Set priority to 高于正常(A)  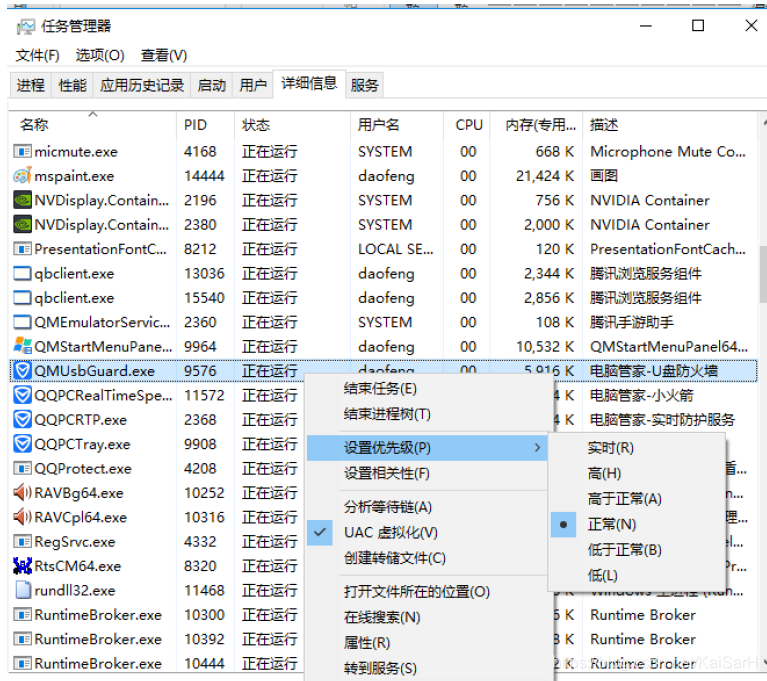pos(636,499)
